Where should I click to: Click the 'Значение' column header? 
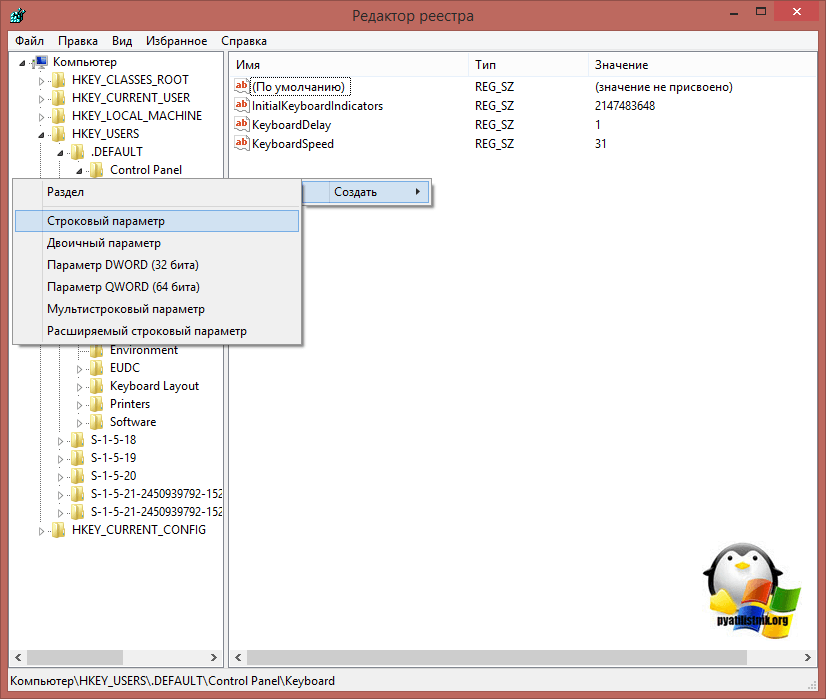click(x=621, y=65)
